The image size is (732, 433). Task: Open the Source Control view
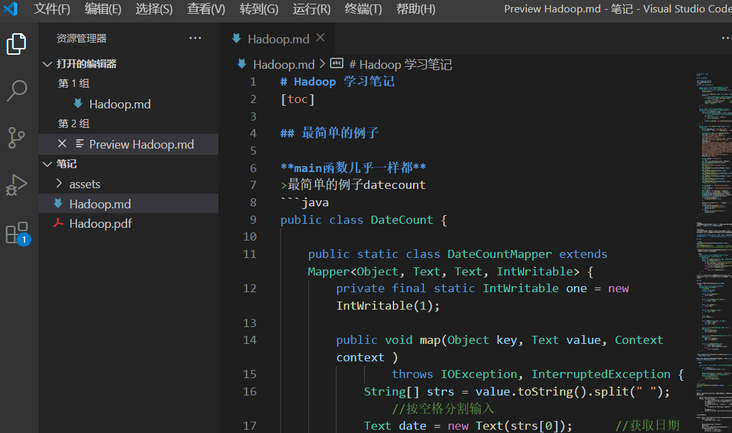tap(16, 138)
